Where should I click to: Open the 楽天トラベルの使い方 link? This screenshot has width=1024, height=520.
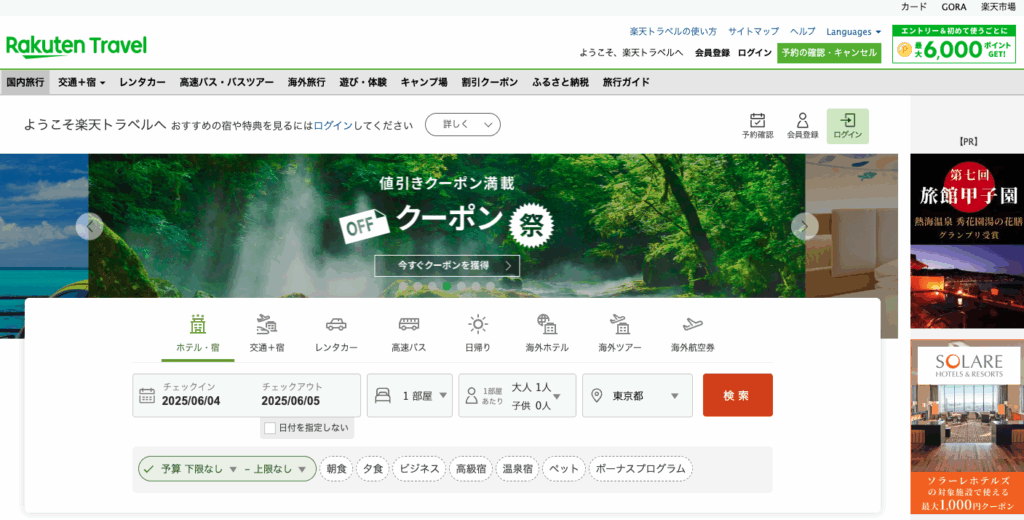(x=673, y=31)
